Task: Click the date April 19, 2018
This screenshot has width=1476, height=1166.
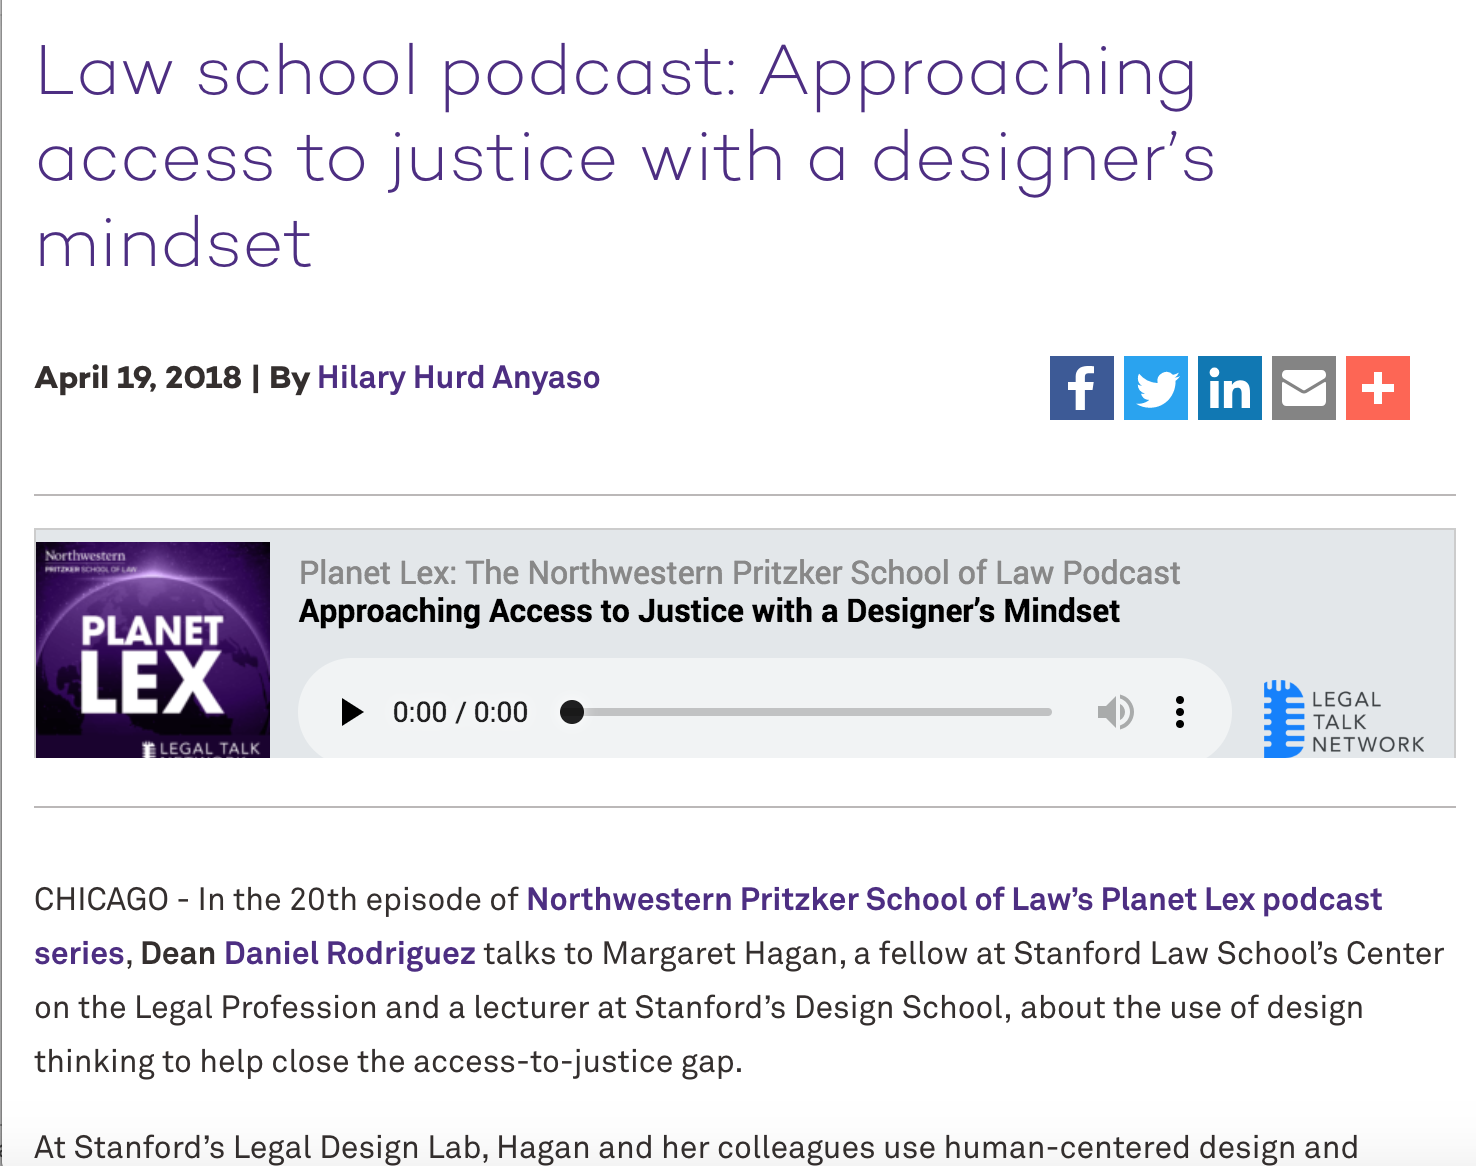Action: point(138,378)
